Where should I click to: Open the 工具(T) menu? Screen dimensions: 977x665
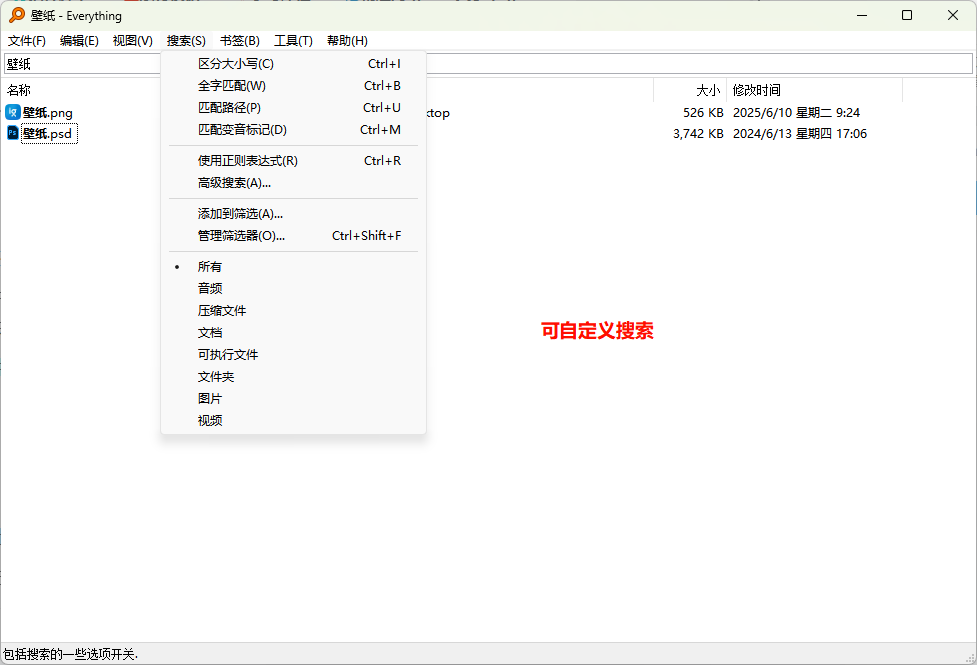293,41
